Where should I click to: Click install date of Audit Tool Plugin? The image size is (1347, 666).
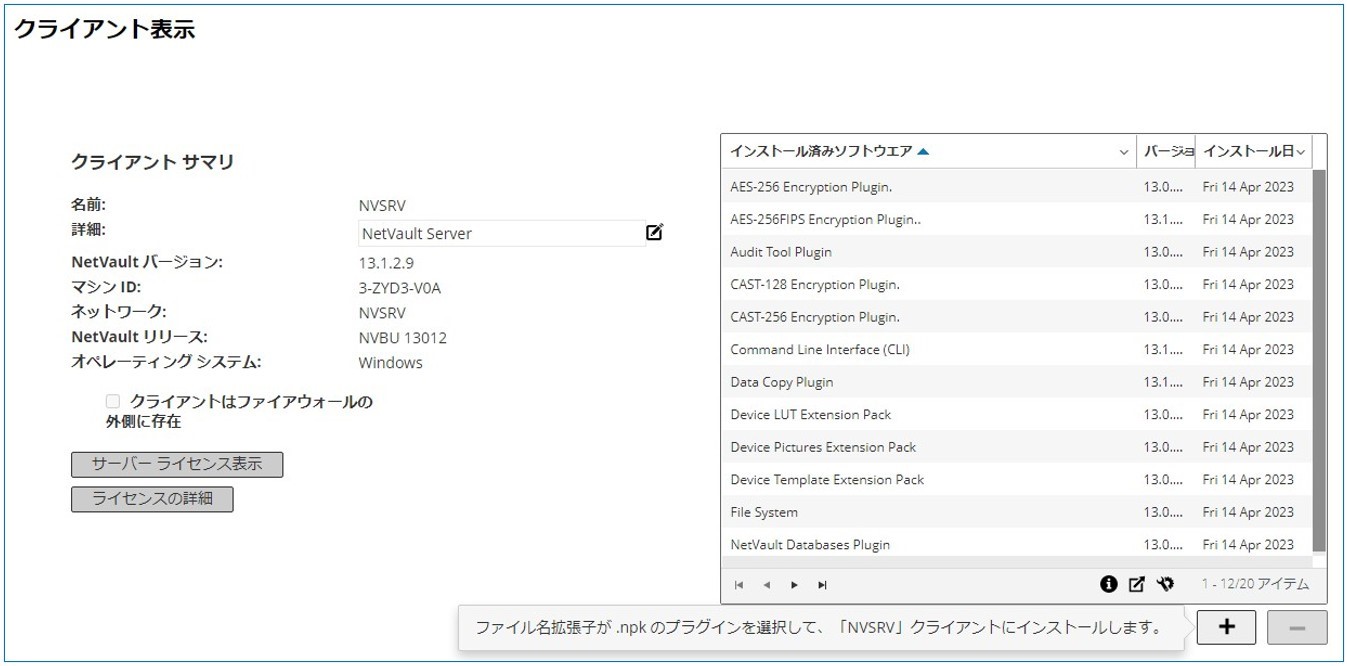click(1248, 252)
